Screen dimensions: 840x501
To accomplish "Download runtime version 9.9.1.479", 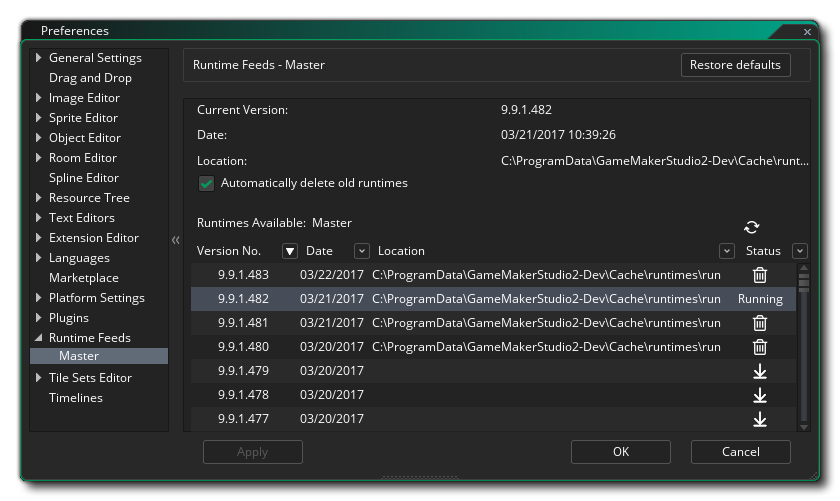I will [x=759, y=371].
